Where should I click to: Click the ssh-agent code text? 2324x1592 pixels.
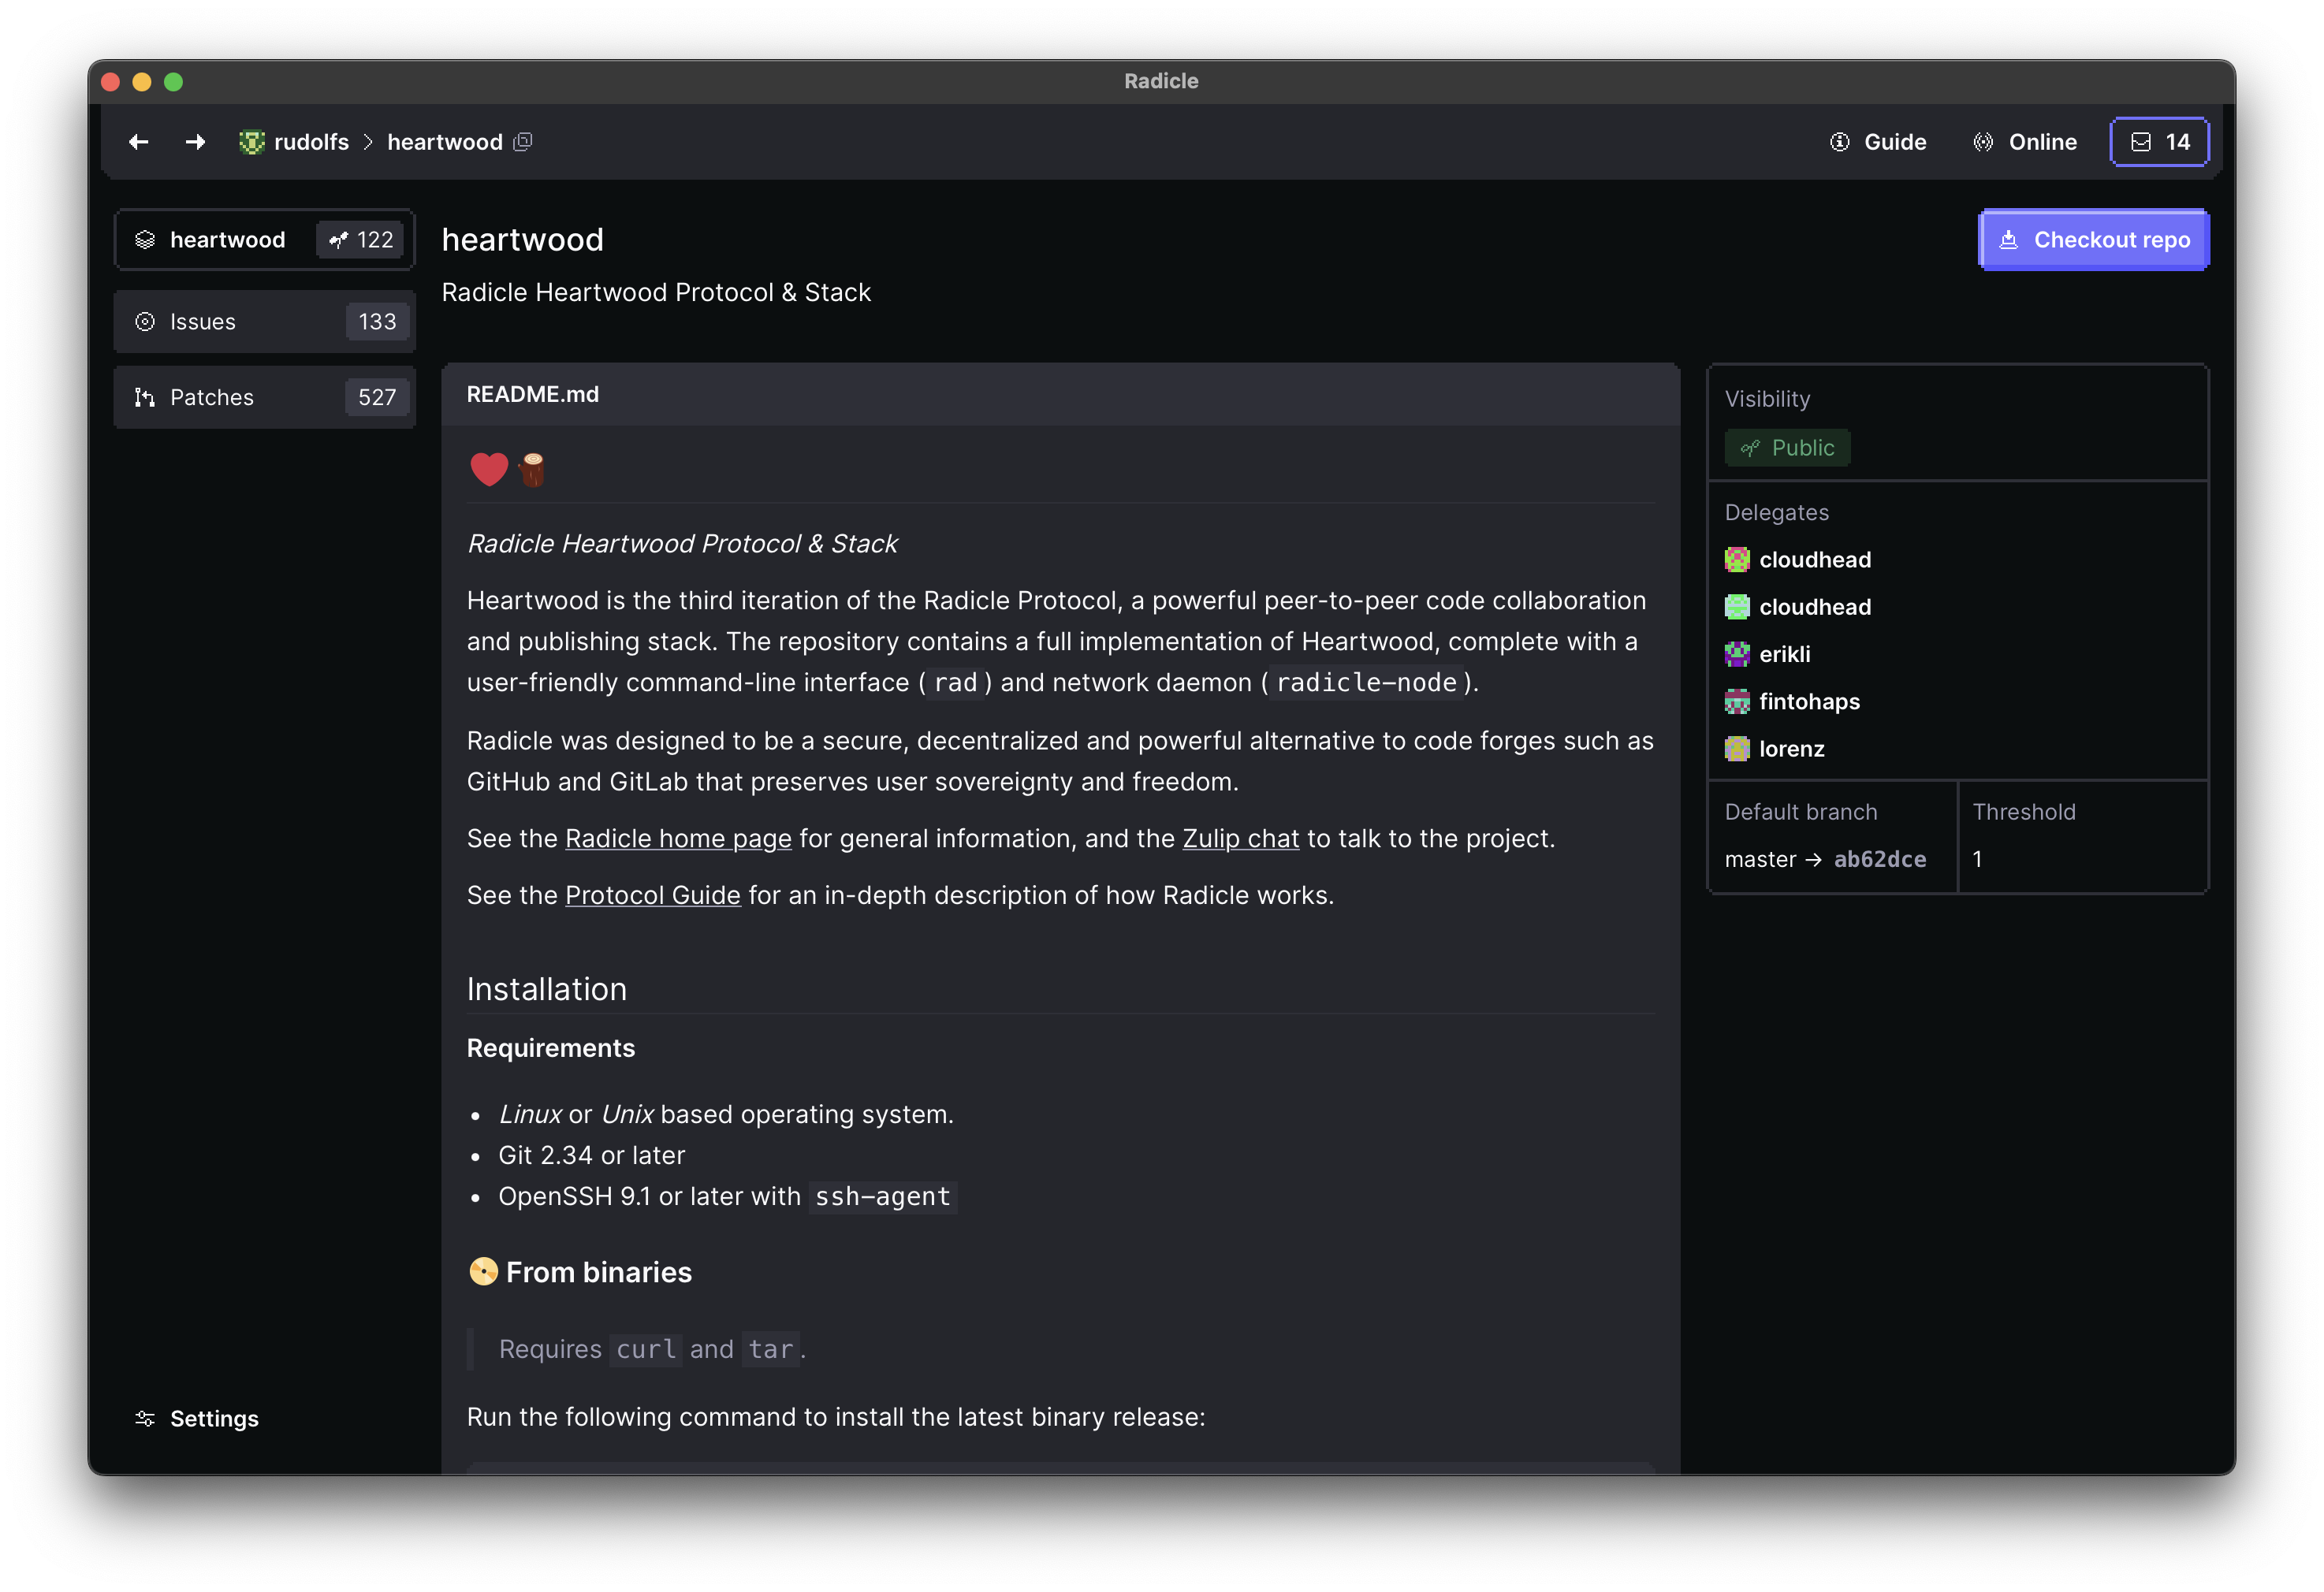[x=883, y=1197]
